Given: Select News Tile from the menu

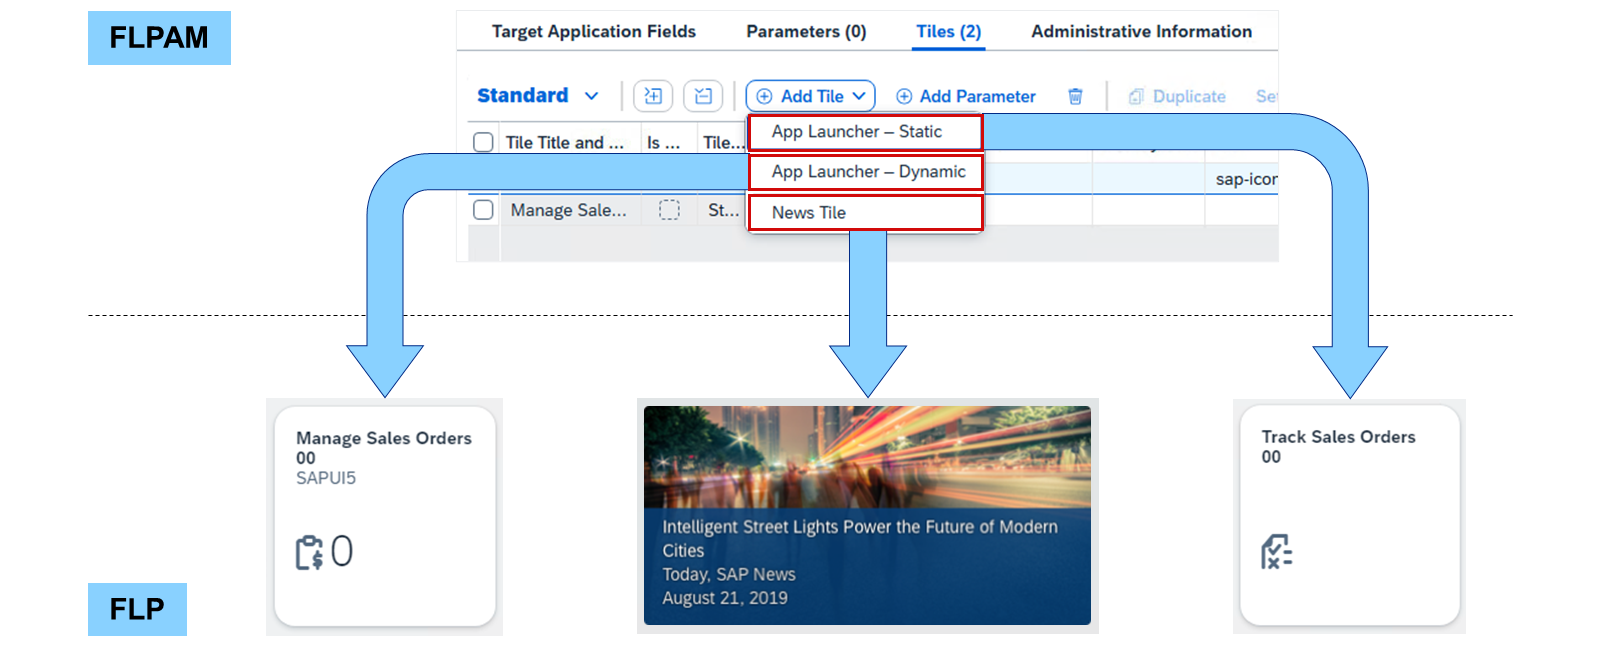Looking at the screenshot, I should coord(866,212).
